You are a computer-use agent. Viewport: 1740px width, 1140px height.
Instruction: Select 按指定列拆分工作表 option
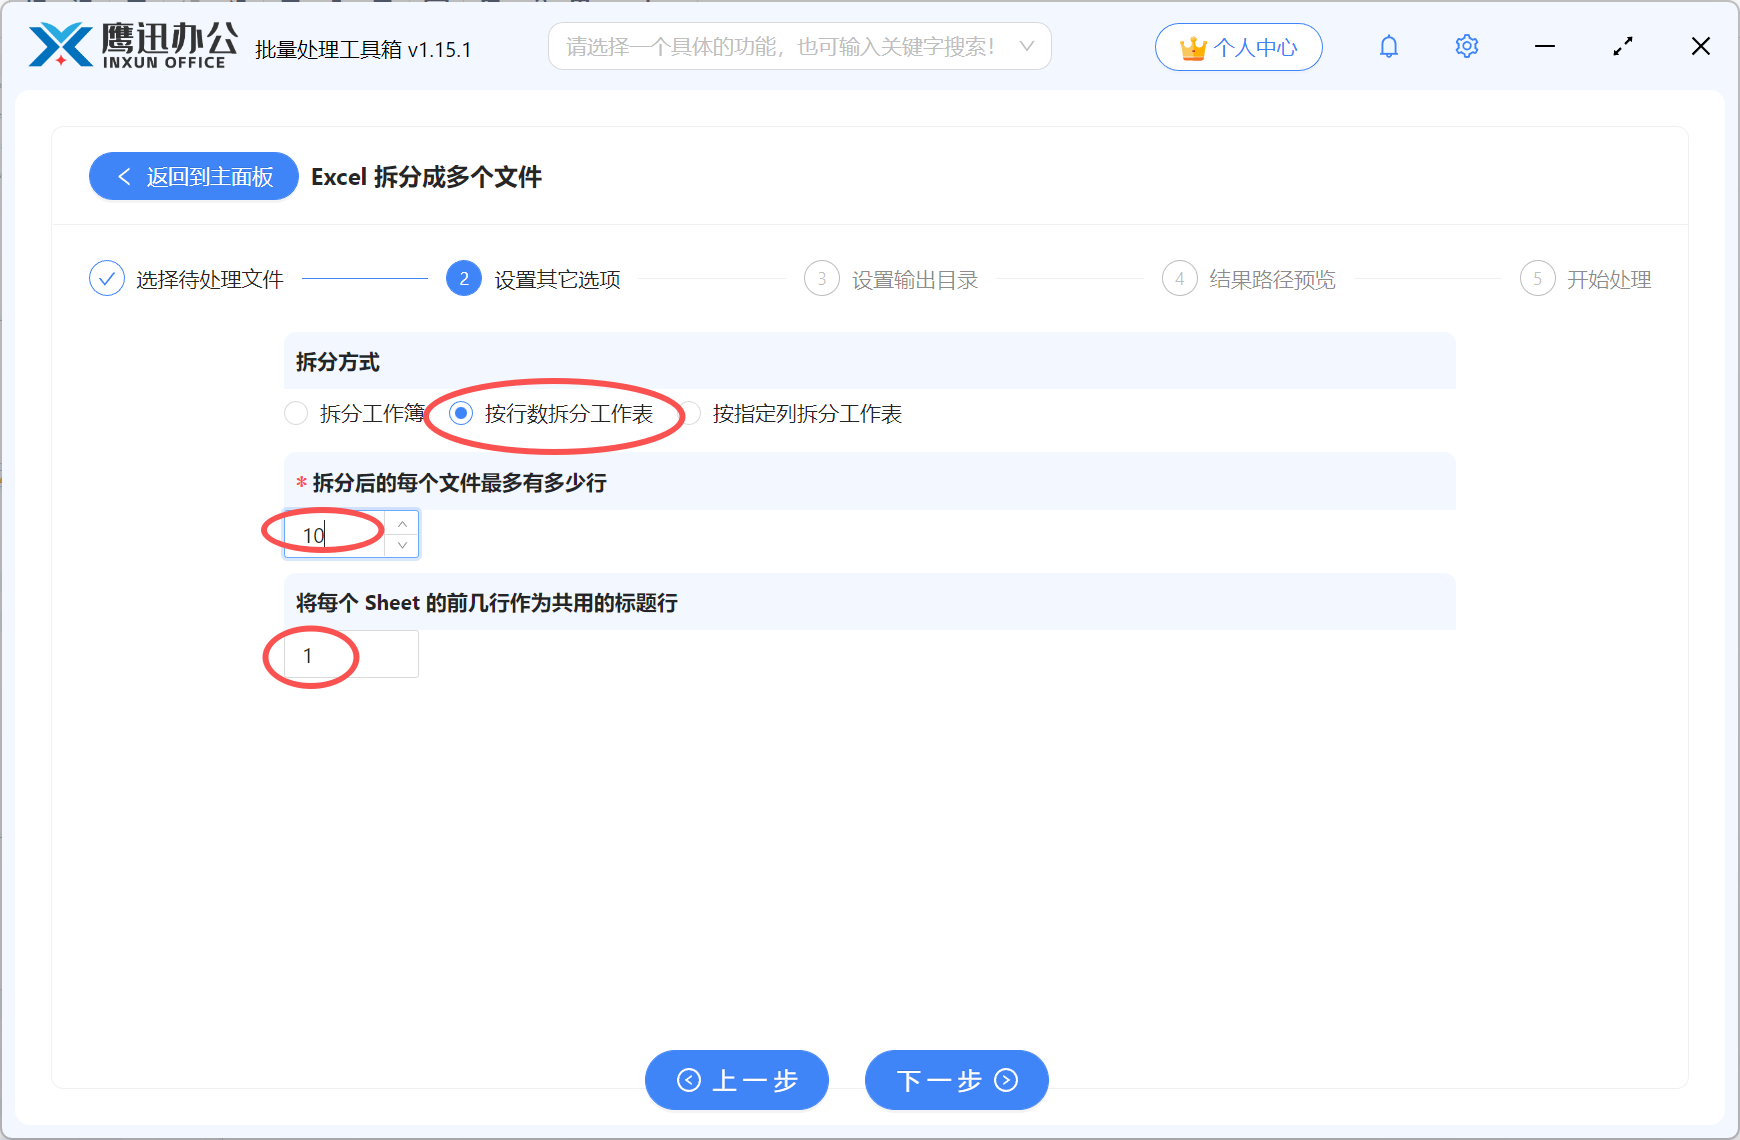point(693,413)
